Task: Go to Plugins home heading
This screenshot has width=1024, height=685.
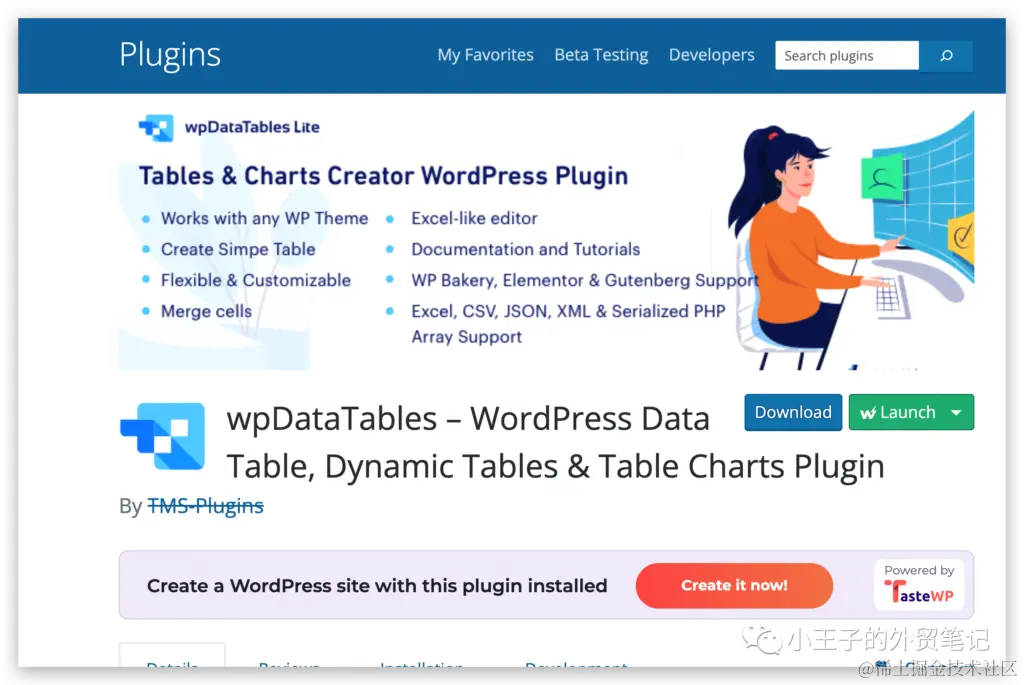Action: pyautogui.click(x=170, y=55)
